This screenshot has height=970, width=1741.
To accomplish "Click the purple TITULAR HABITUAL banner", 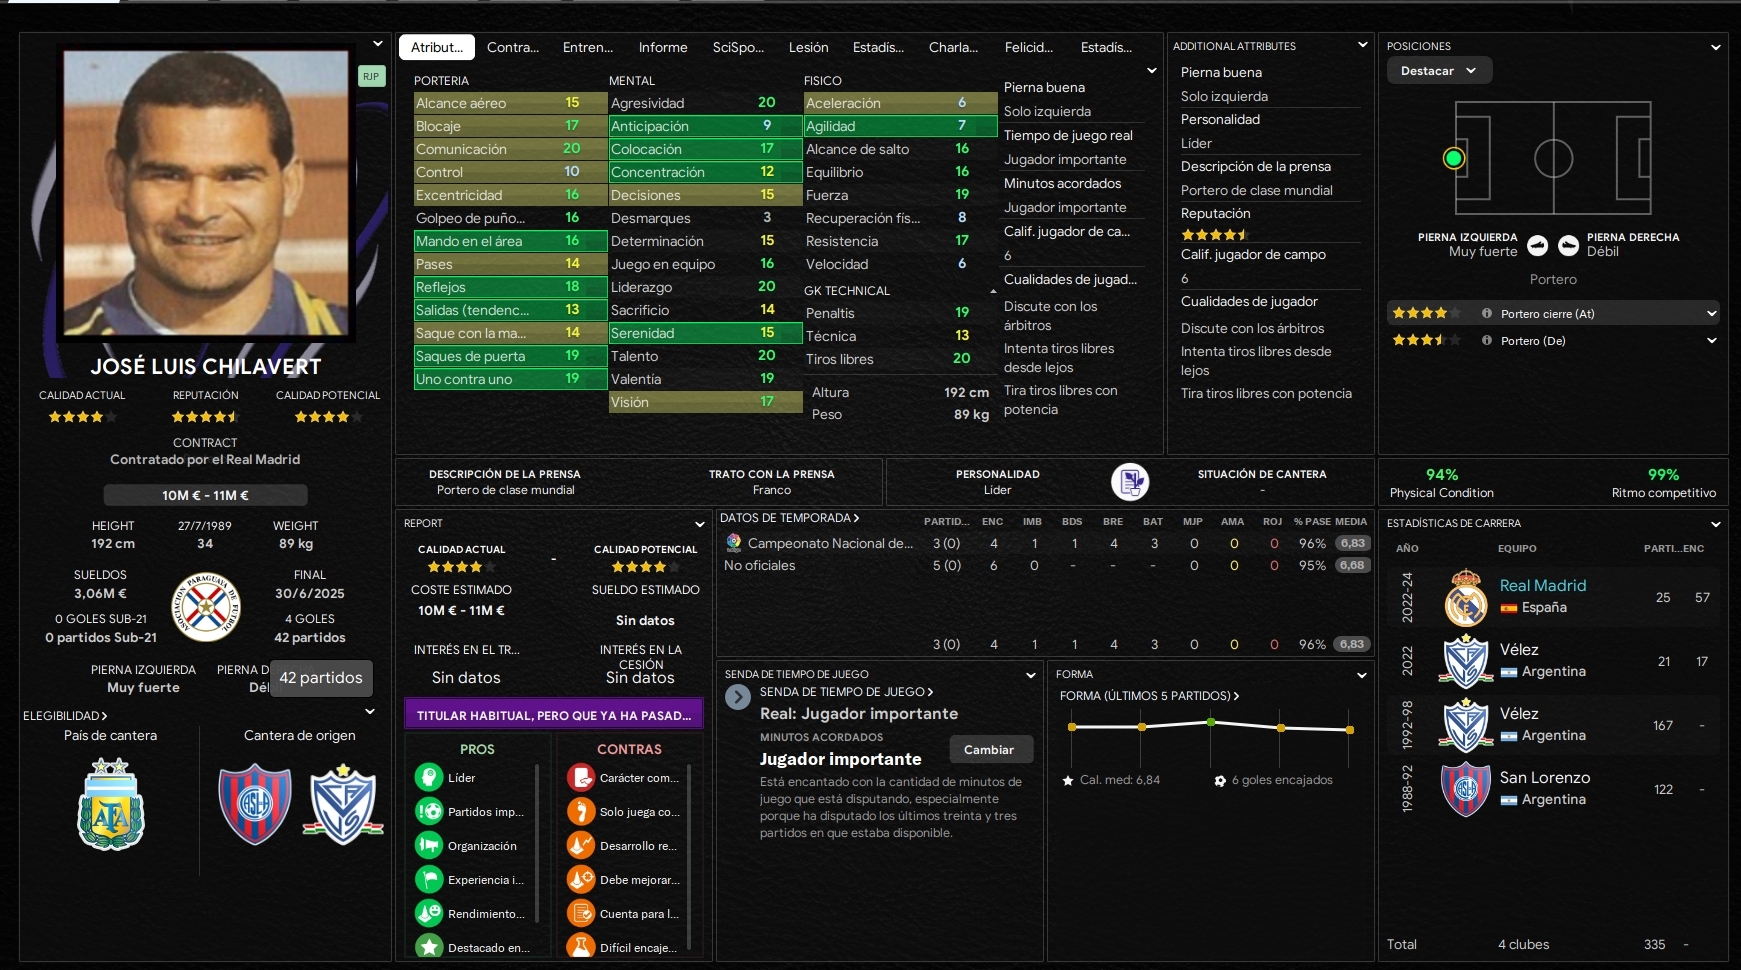I will click(x=554, y=715).
